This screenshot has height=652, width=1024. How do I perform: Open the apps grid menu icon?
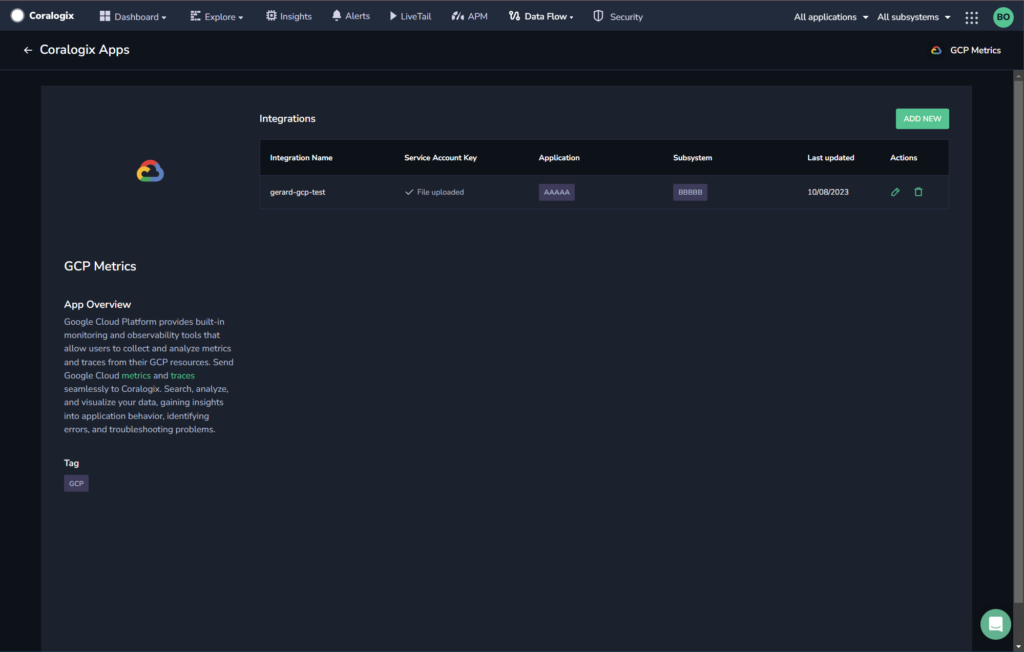tap(972, 18)
